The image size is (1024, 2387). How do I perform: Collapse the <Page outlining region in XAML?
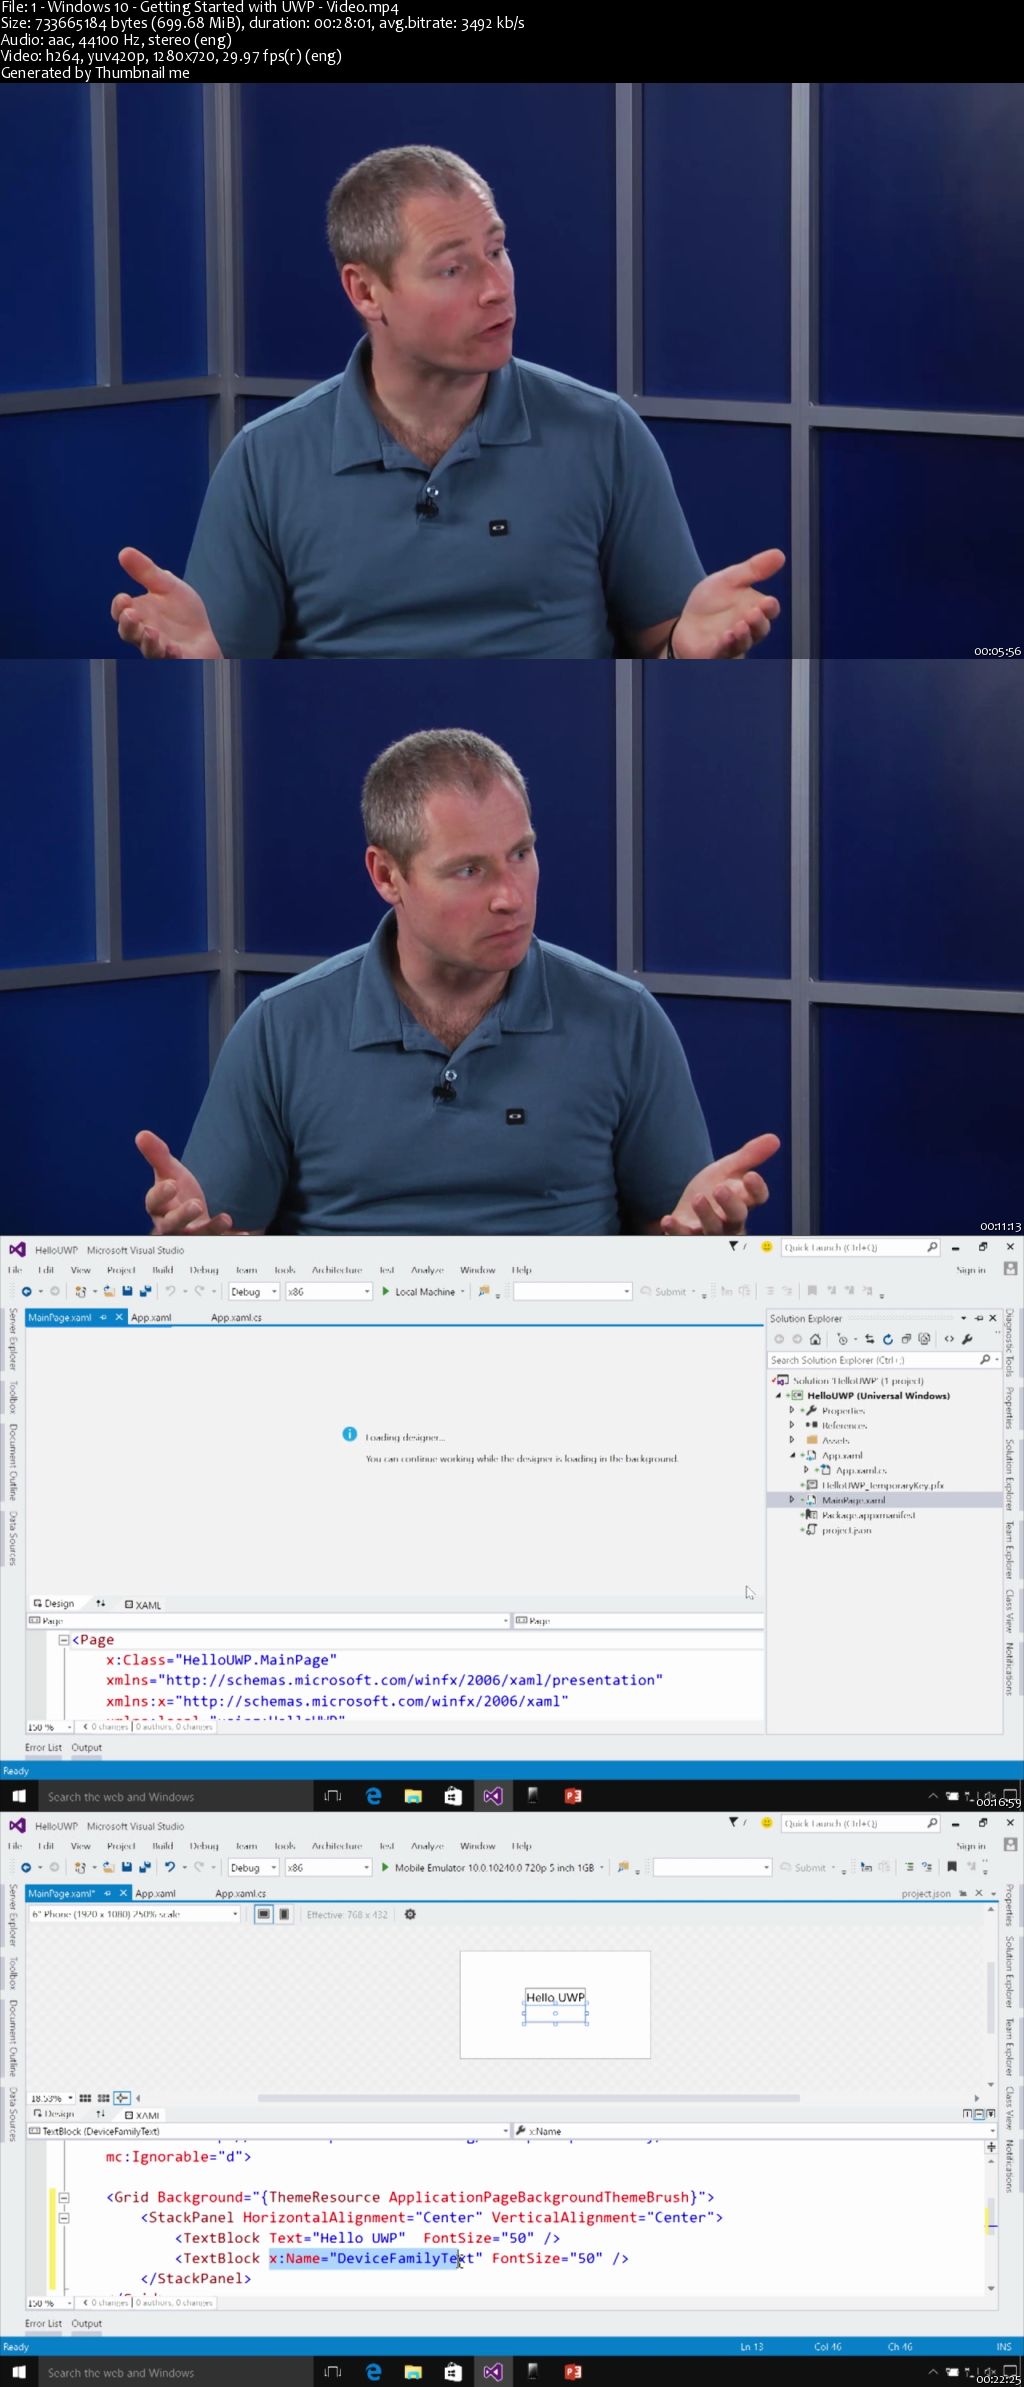click(64, 1640)
